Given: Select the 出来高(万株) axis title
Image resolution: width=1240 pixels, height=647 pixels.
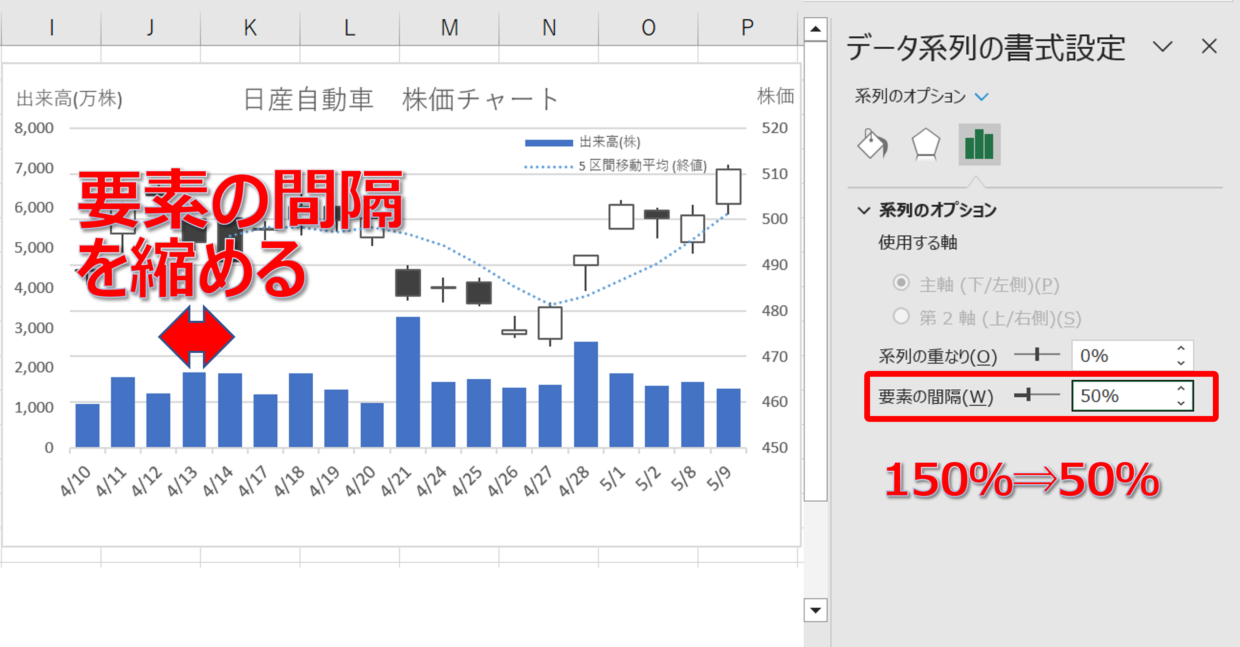Looking at the screenshot, I should coord(69,98).
